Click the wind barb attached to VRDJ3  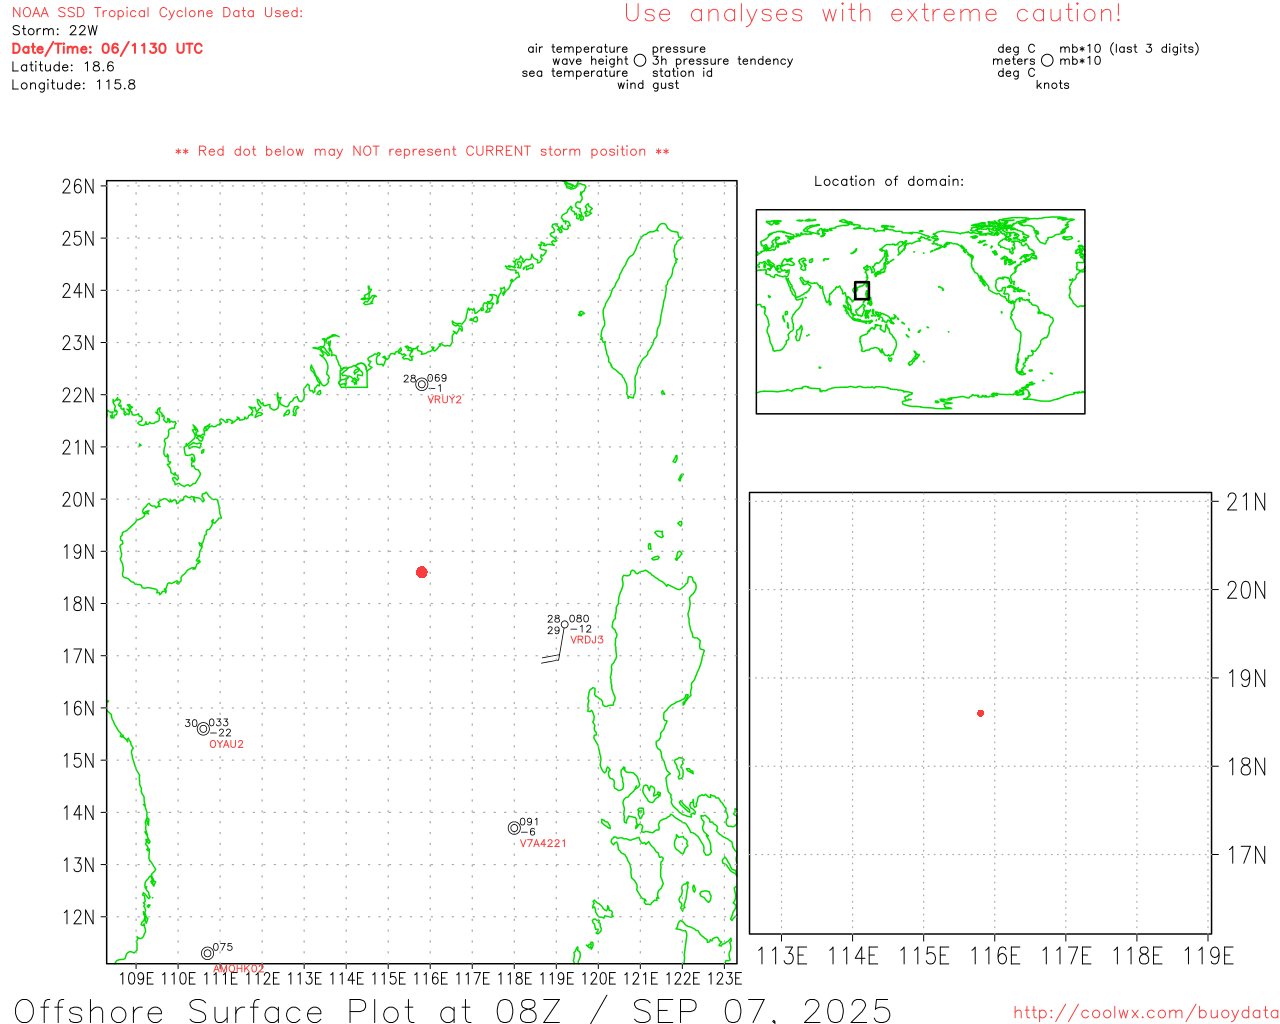554,647
